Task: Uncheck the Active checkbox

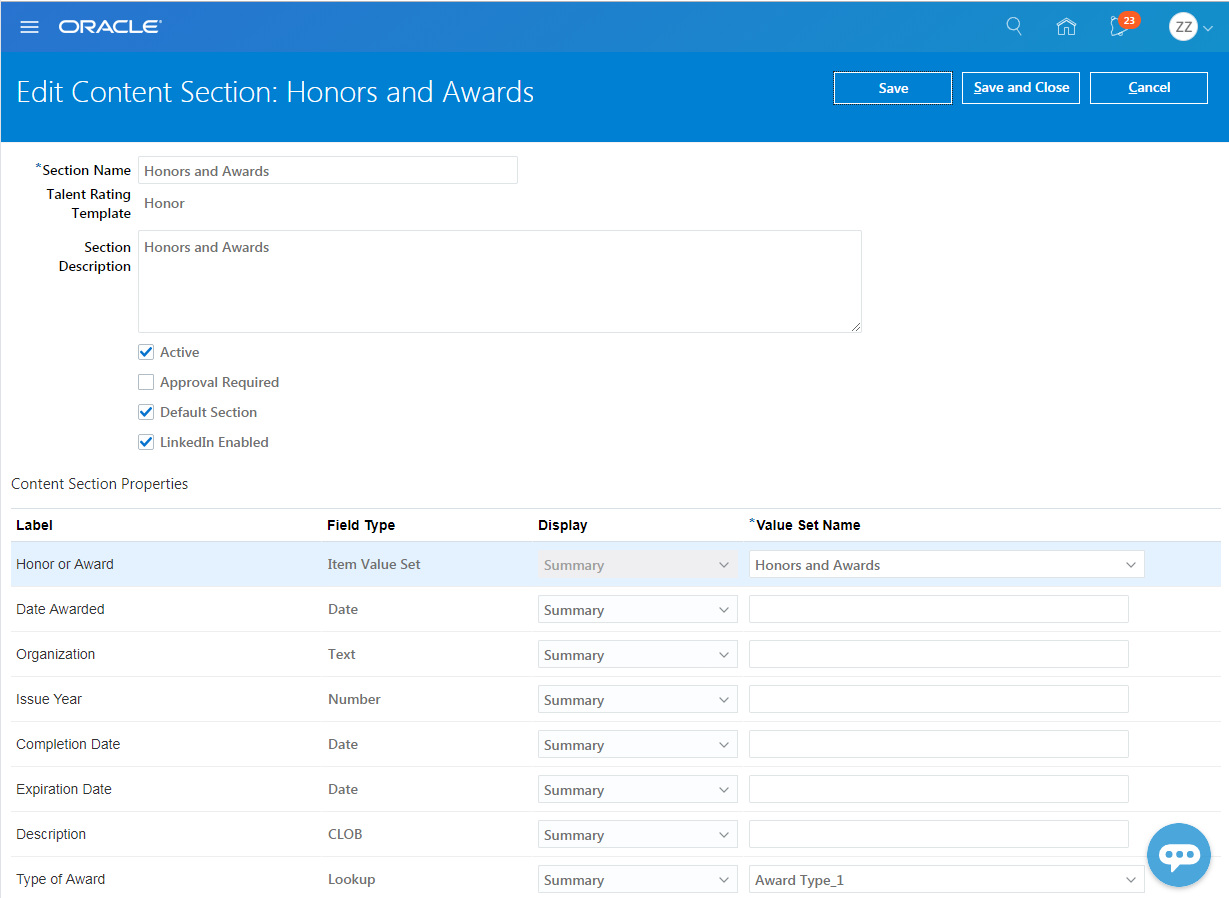Action: point(145,352)
